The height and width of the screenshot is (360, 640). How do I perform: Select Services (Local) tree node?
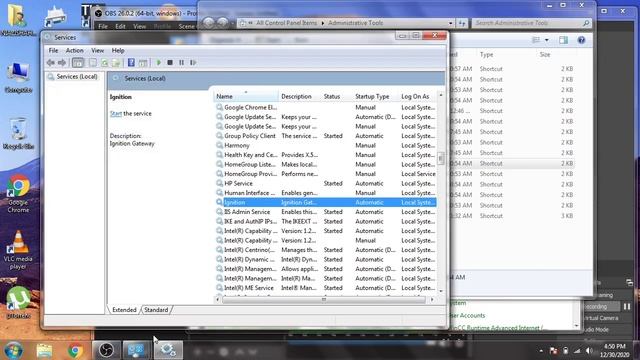point(77,76)
